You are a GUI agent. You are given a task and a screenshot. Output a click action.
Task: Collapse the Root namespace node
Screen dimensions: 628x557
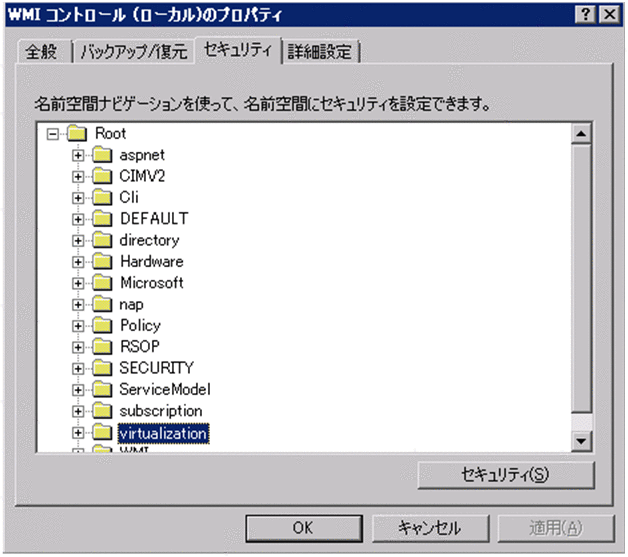click(x=52, y=134)
